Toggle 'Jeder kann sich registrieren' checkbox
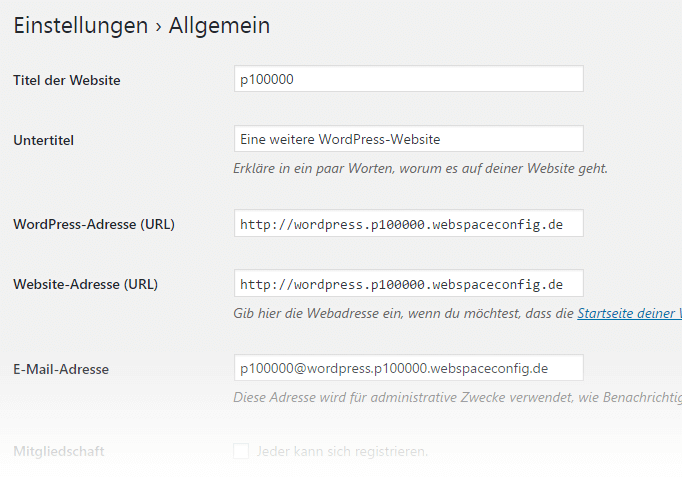 241,451
